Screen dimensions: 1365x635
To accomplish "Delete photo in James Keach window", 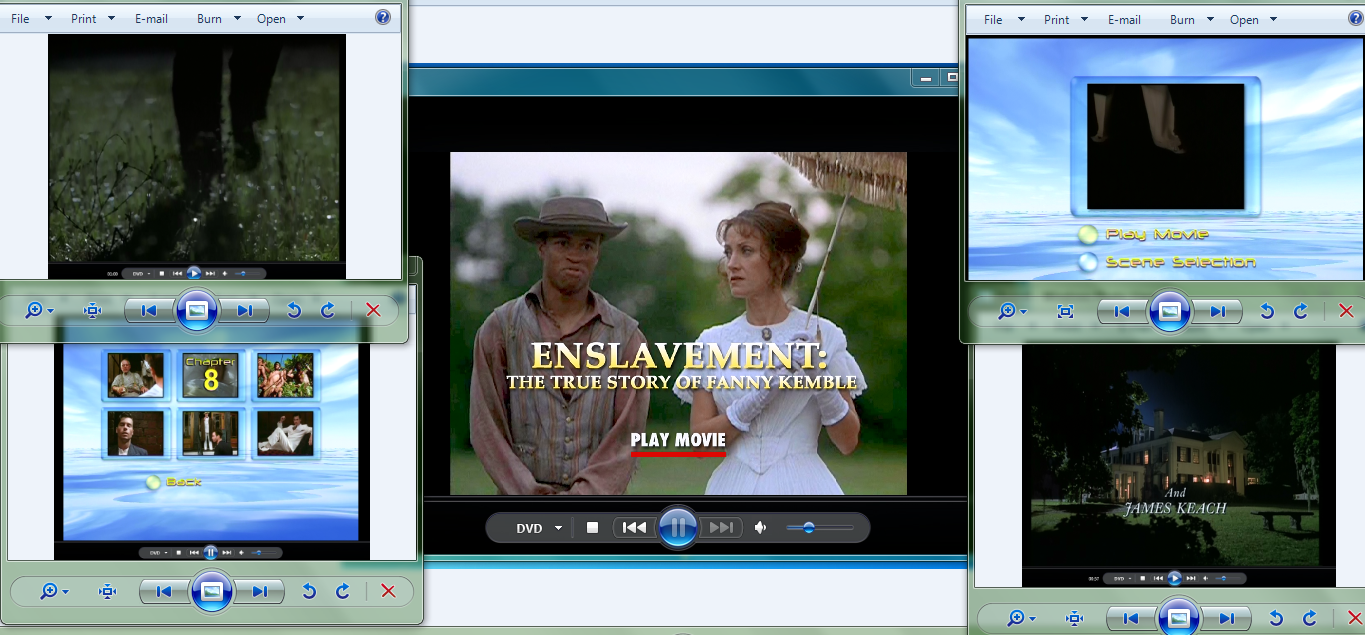I will [x=1355, y=617].
